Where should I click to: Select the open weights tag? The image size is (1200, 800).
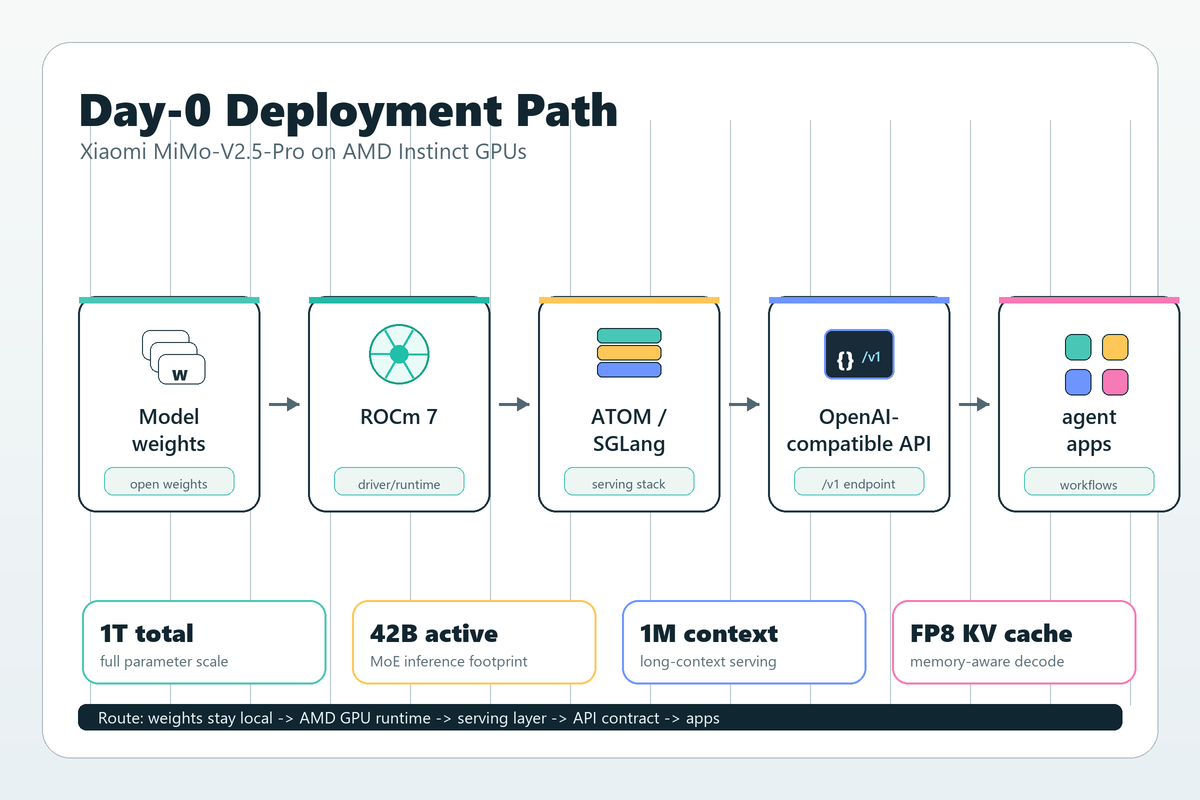(x=169, y=483)
